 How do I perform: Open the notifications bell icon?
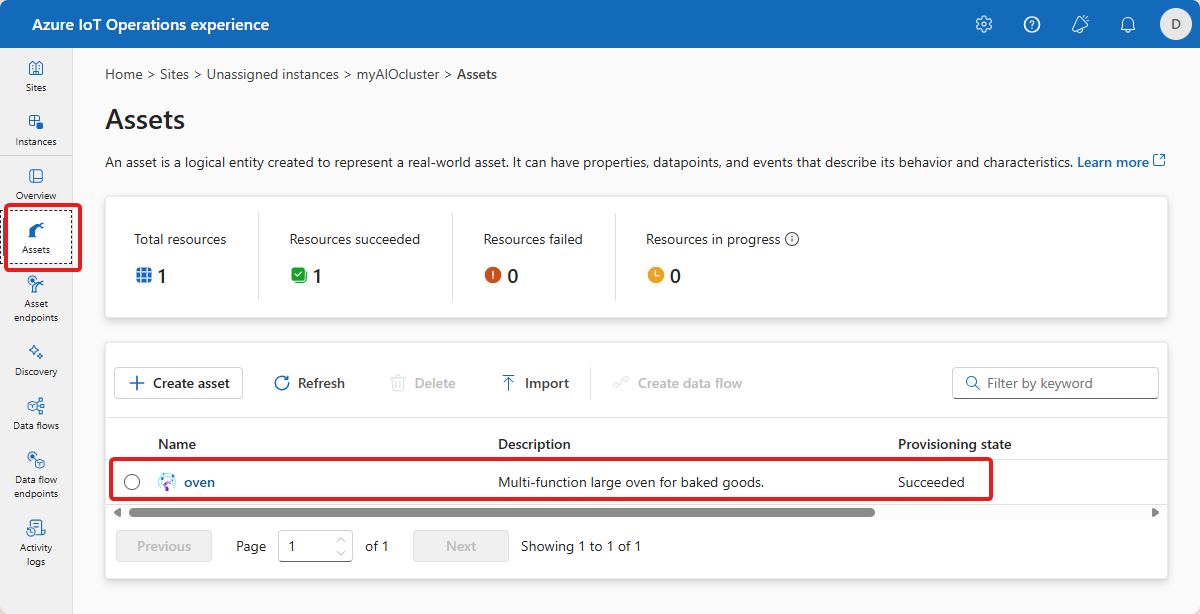pyautogui.click(x=1128, y=24)
